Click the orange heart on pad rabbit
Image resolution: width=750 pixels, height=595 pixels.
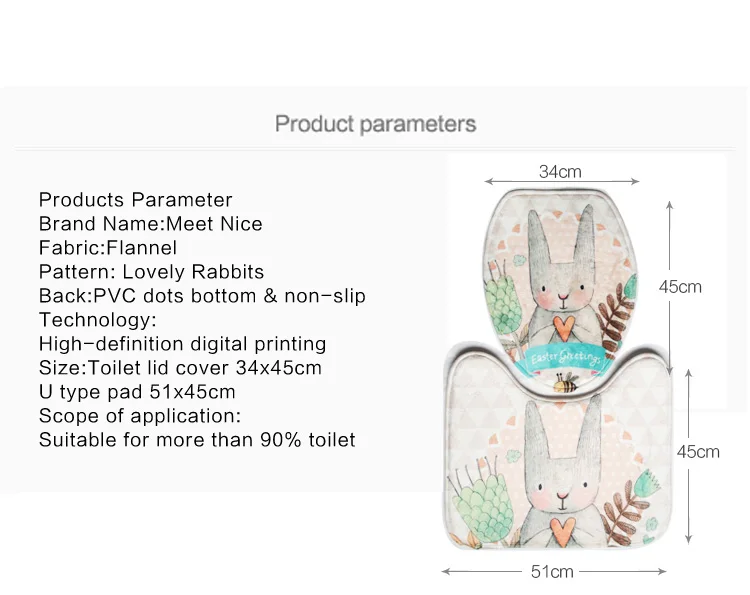click(562, 532)
